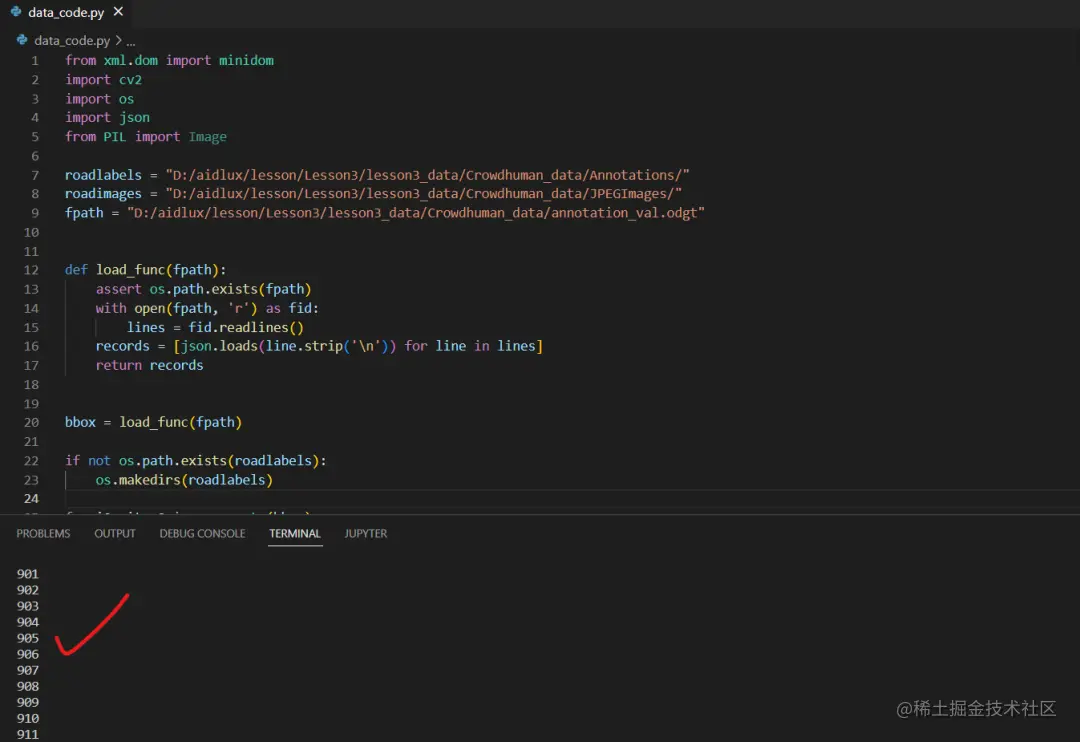The width and height of the screenshot is (1080, 742).
Task: Click terminal output value 906
Action: coord(28,655)
